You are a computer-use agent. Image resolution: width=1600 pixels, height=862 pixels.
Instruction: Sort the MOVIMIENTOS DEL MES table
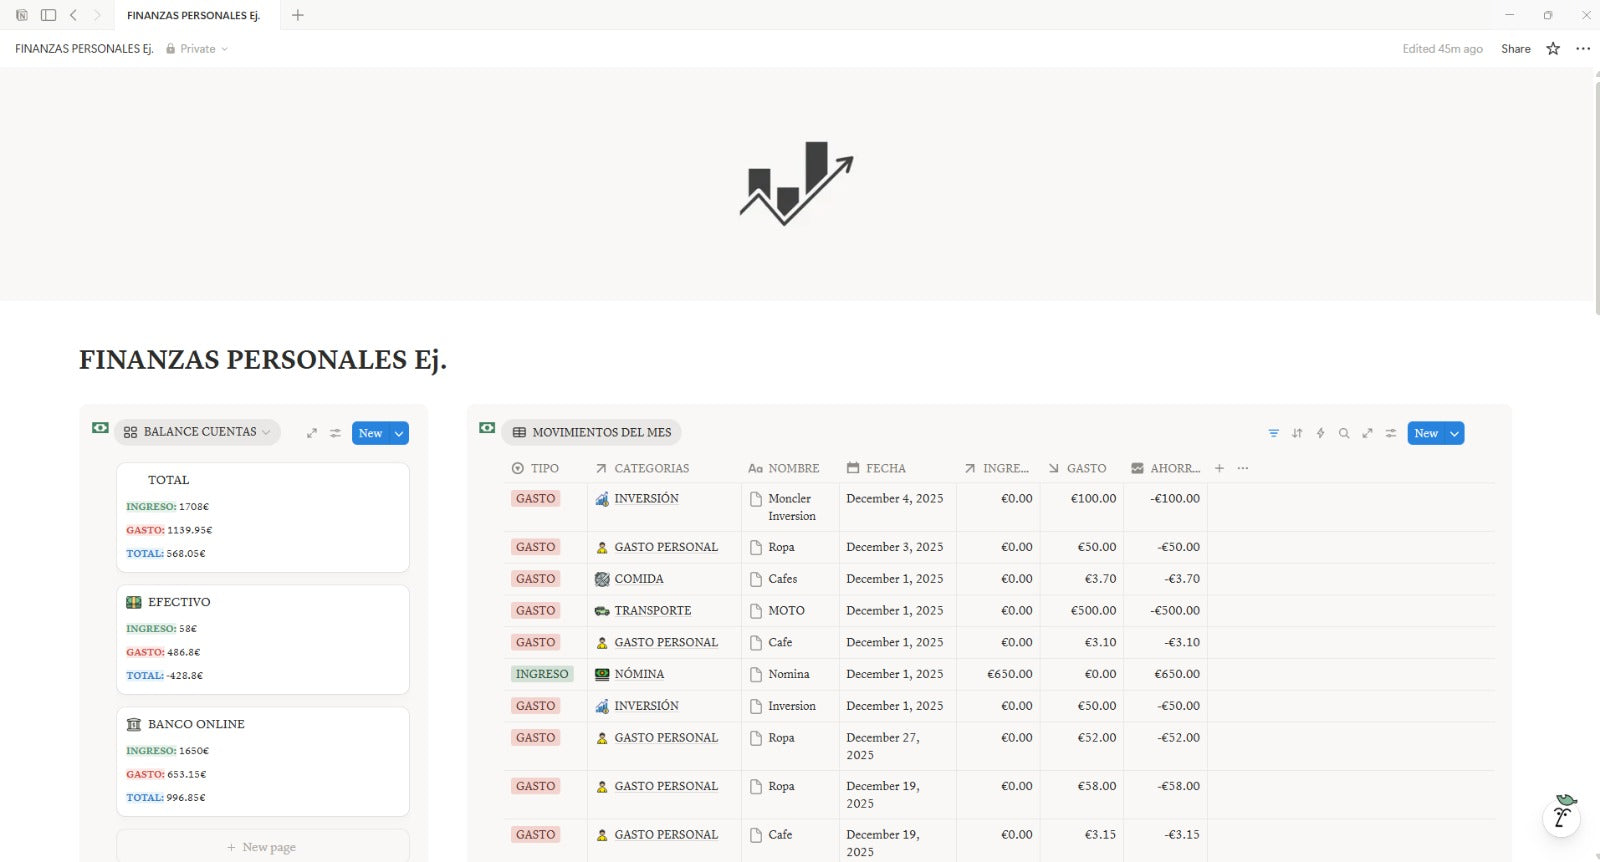click(1297, 433)
